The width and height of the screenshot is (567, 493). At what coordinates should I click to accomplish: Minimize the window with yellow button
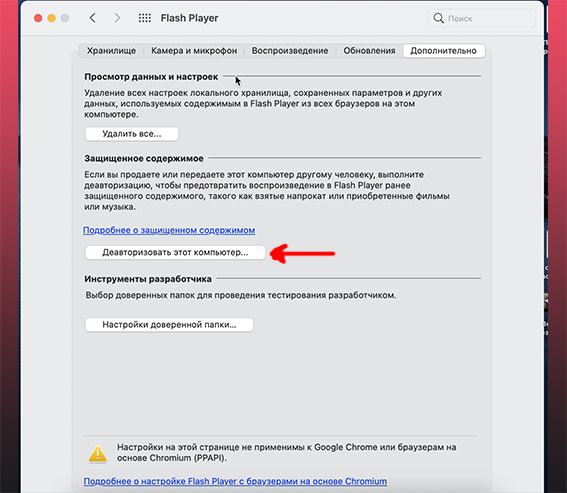51,18
